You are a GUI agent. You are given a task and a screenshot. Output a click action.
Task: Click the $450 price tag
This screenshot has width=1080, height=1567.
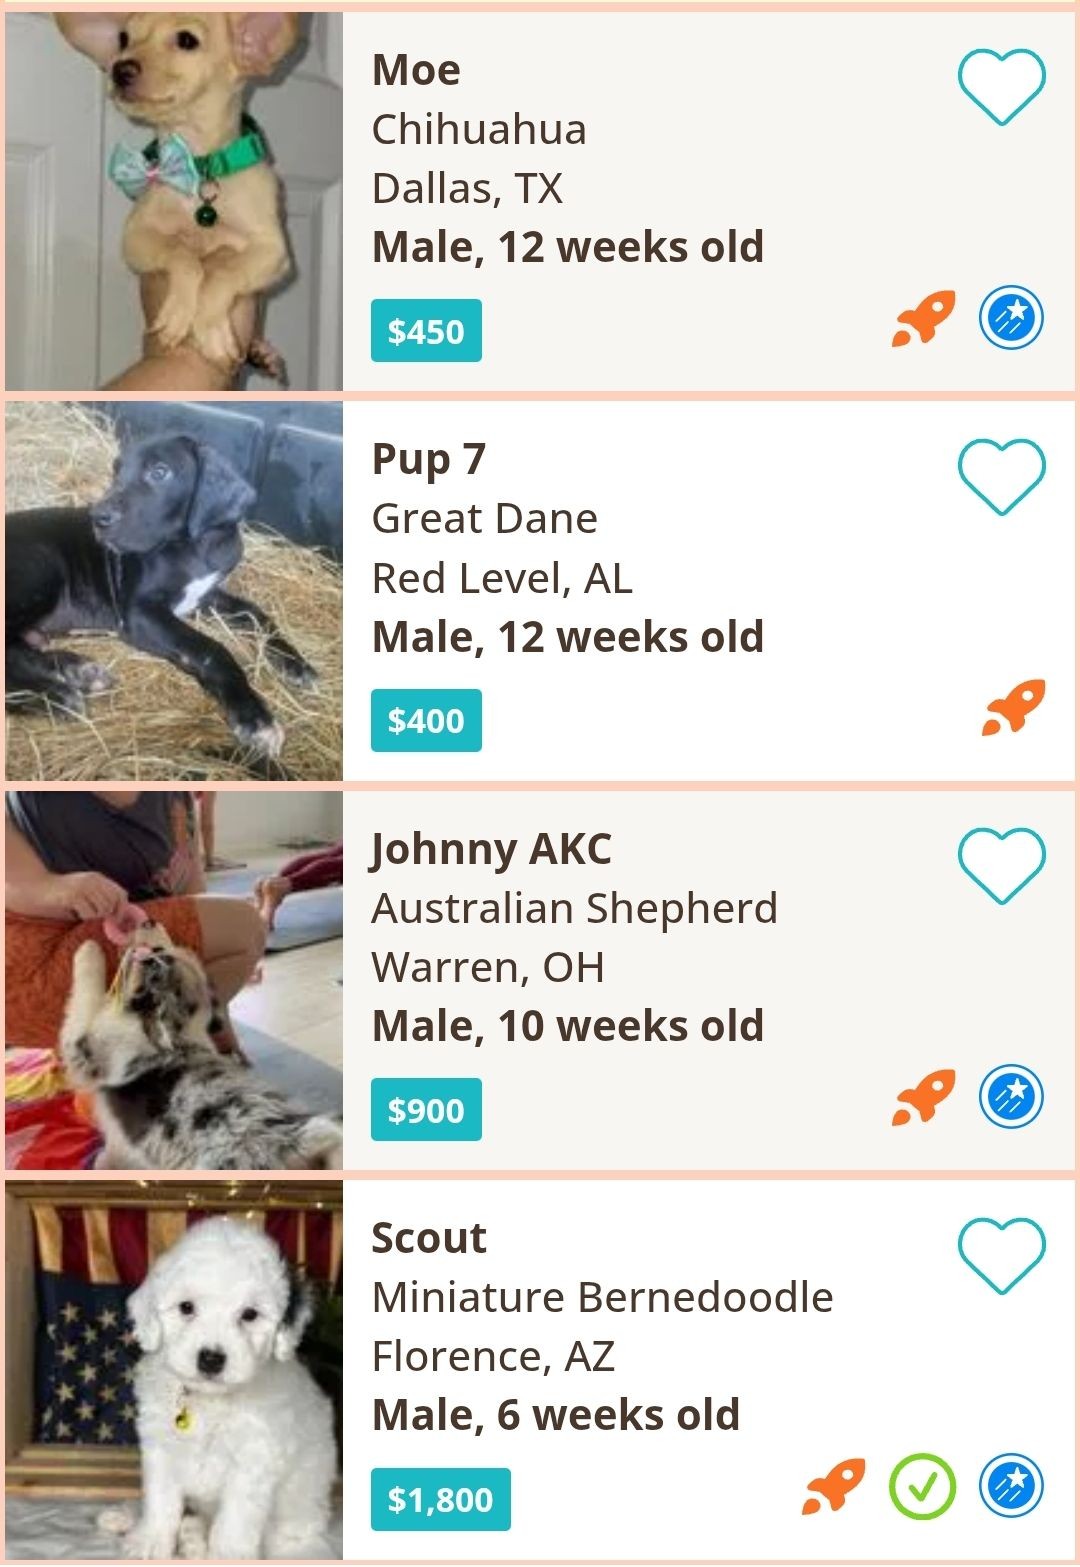426,331
